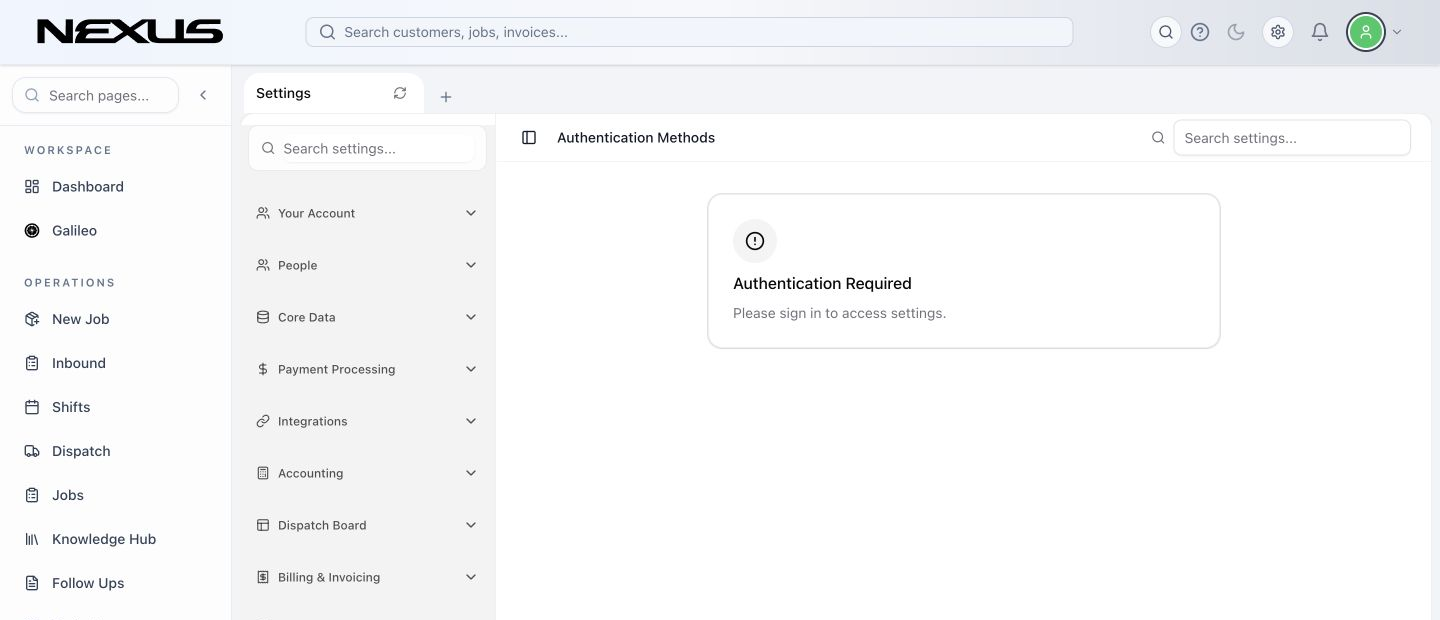Click the Nexus logo
The height and width of the screenshot is (620, 1440).
click(130, 32)
